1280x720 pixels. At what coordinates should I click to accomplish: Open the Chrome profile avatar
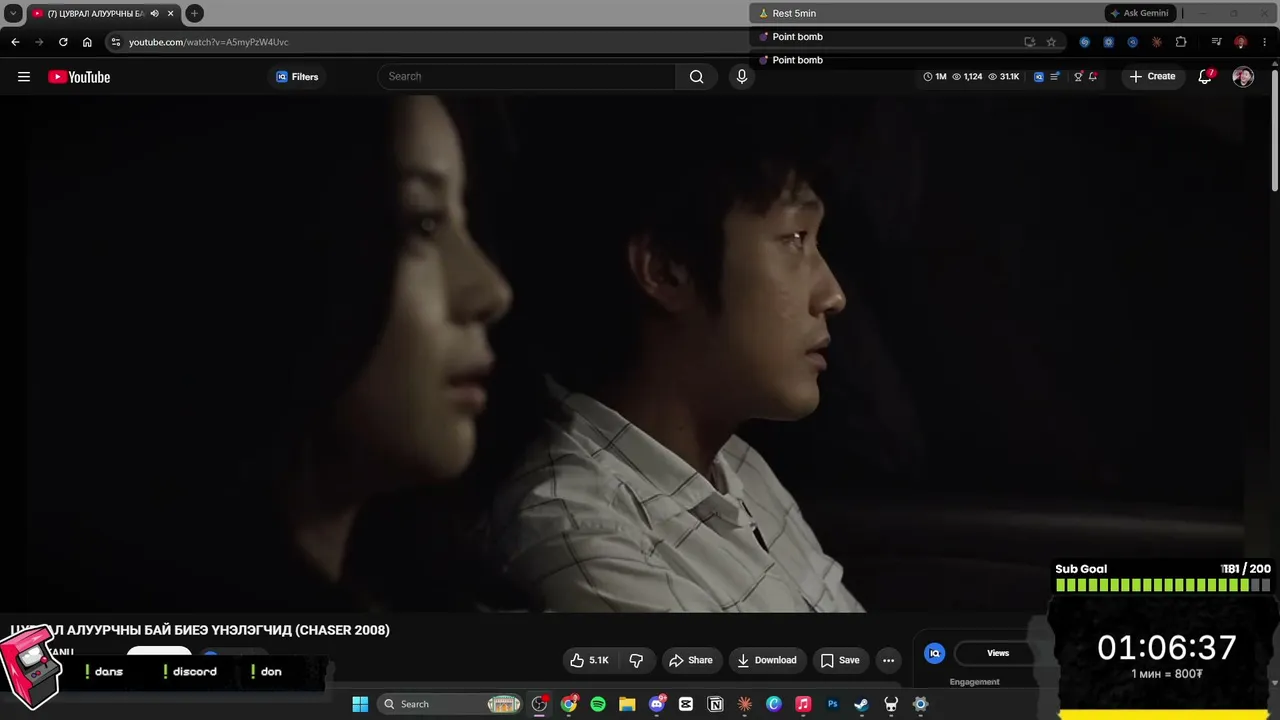tap(1240, 42)
